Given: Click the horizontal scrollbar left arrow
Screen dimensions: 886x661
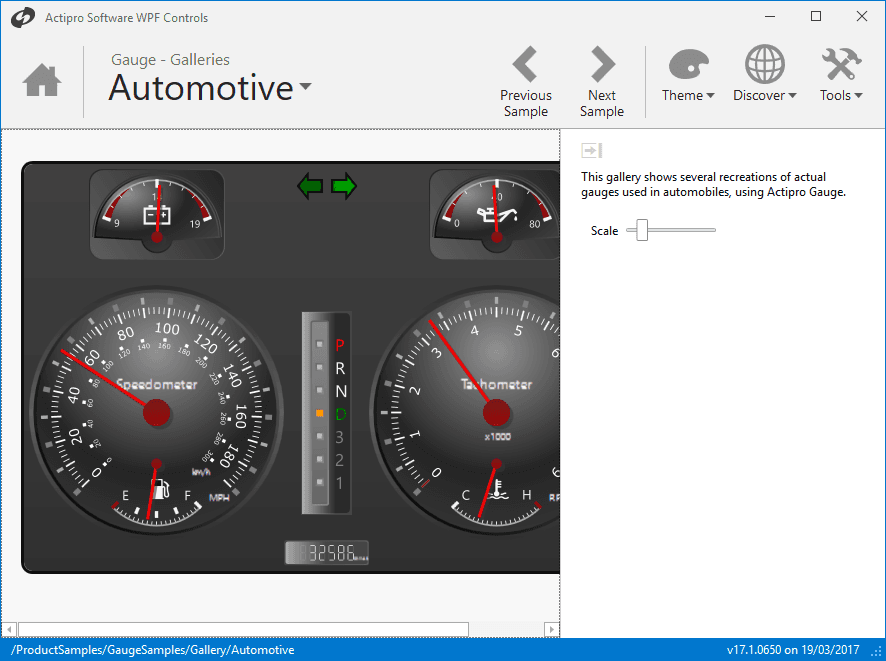Looking at the screenshot, I should (x=9, y=629).
